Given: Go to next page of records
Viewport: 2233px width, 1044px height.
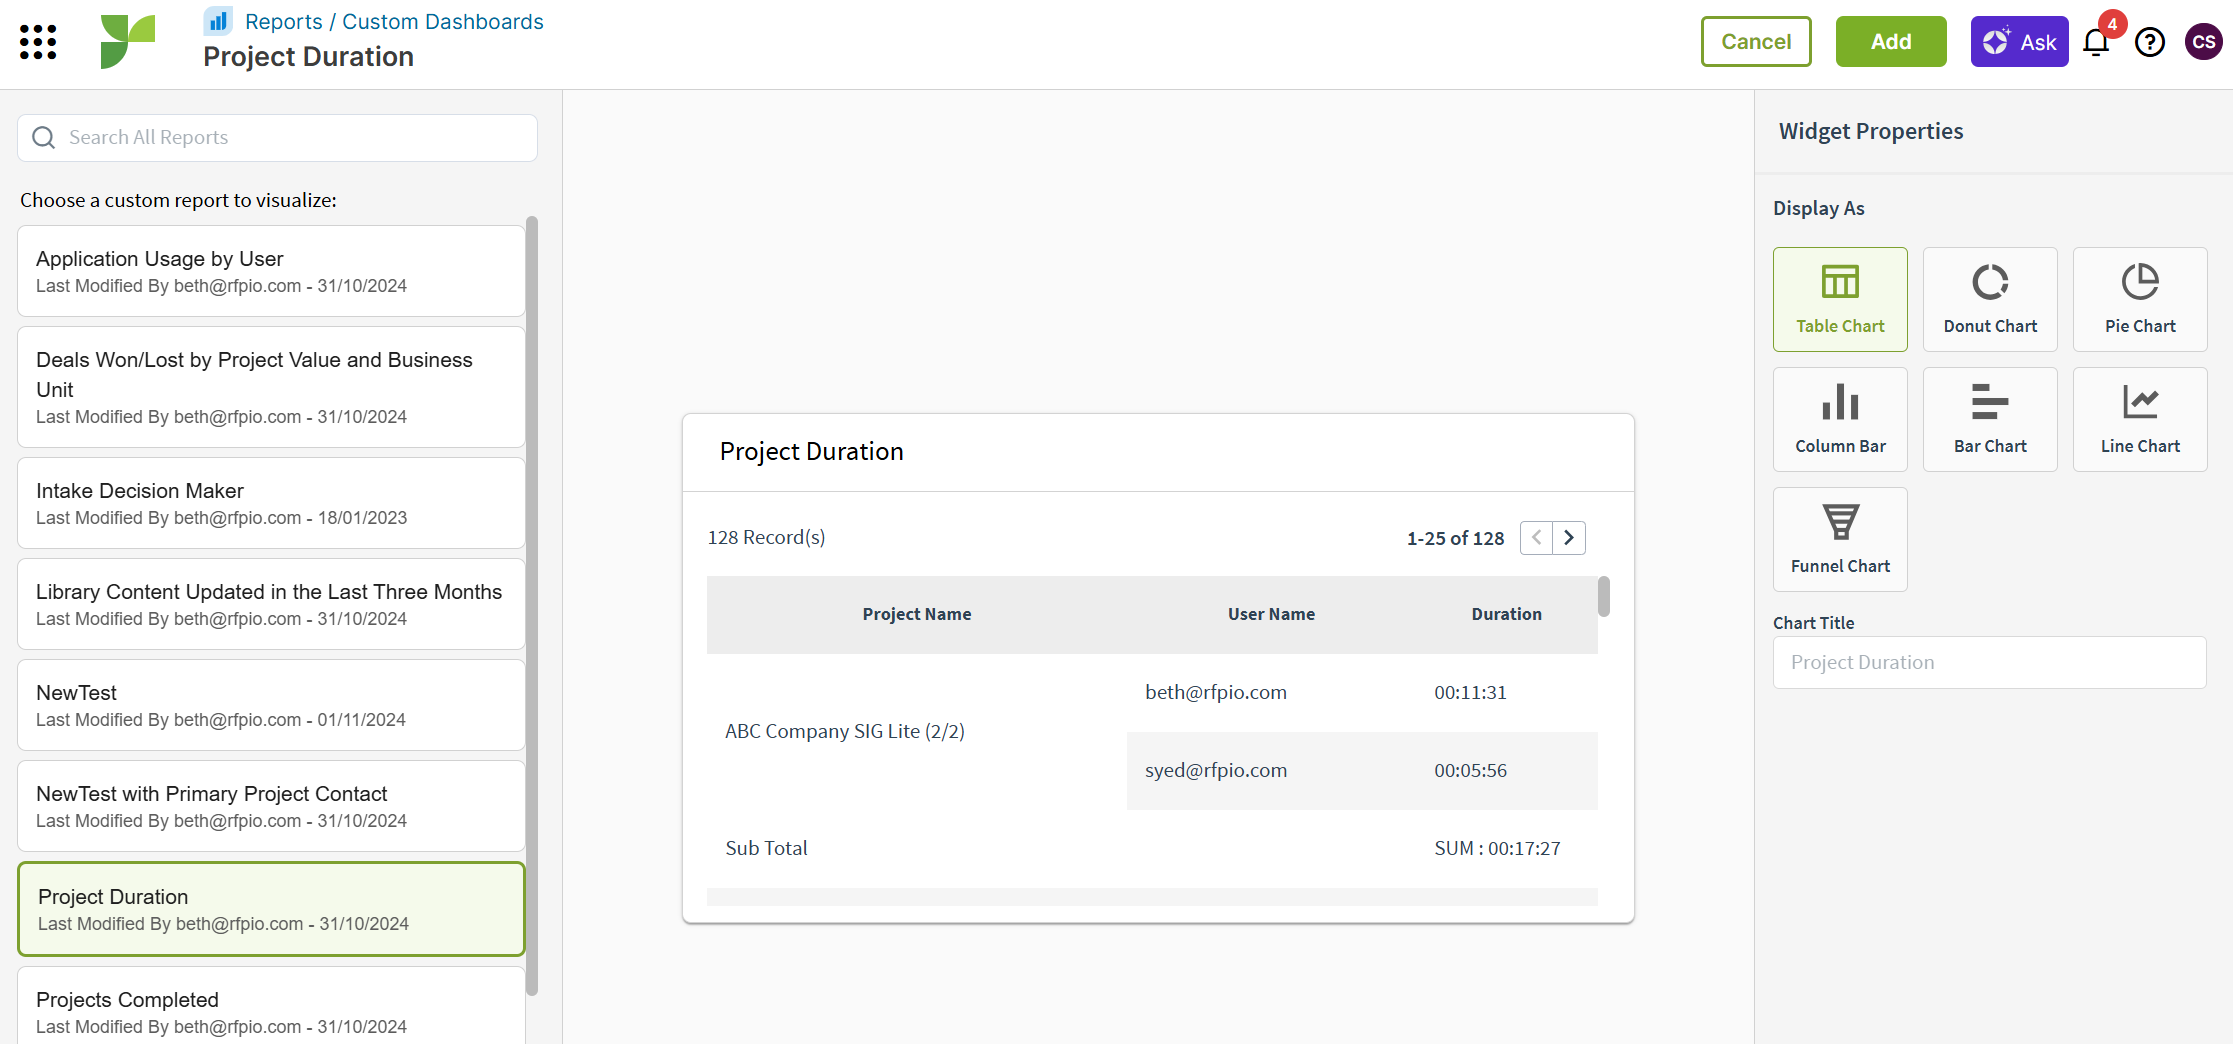Looking at the screenshot, I should [x=1569, y=538].
